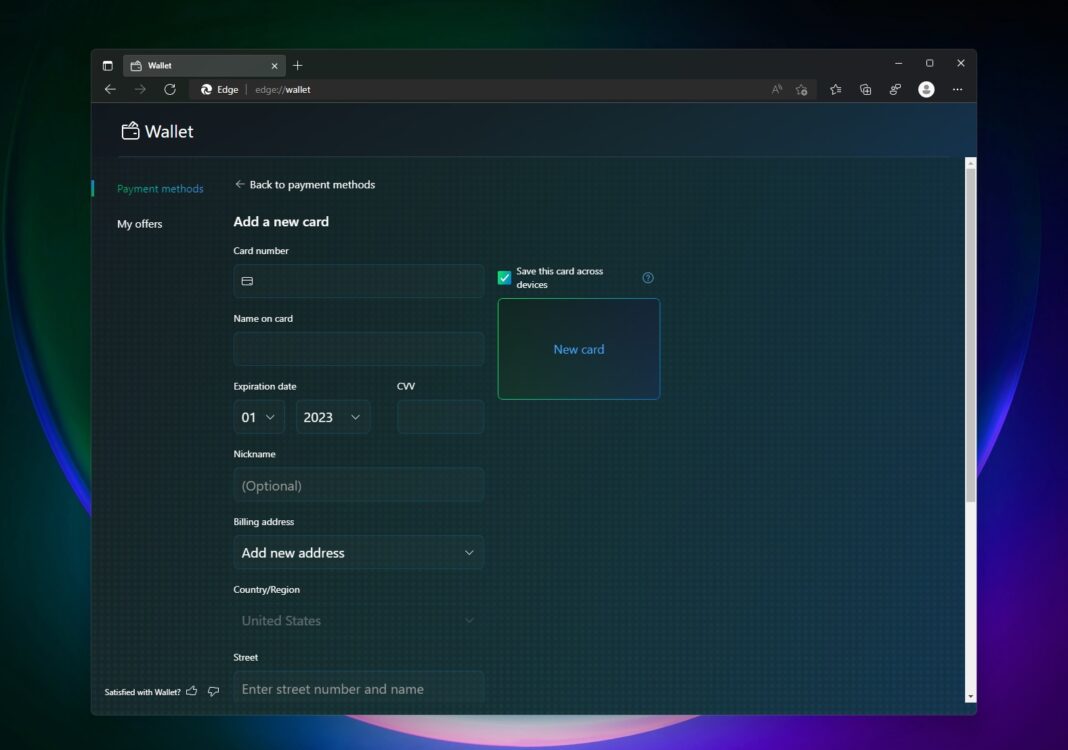The width and height of the screenshot is (1068, 750).
Task: Uncheck Save this card across devices
Action: [x=504, y=277]
